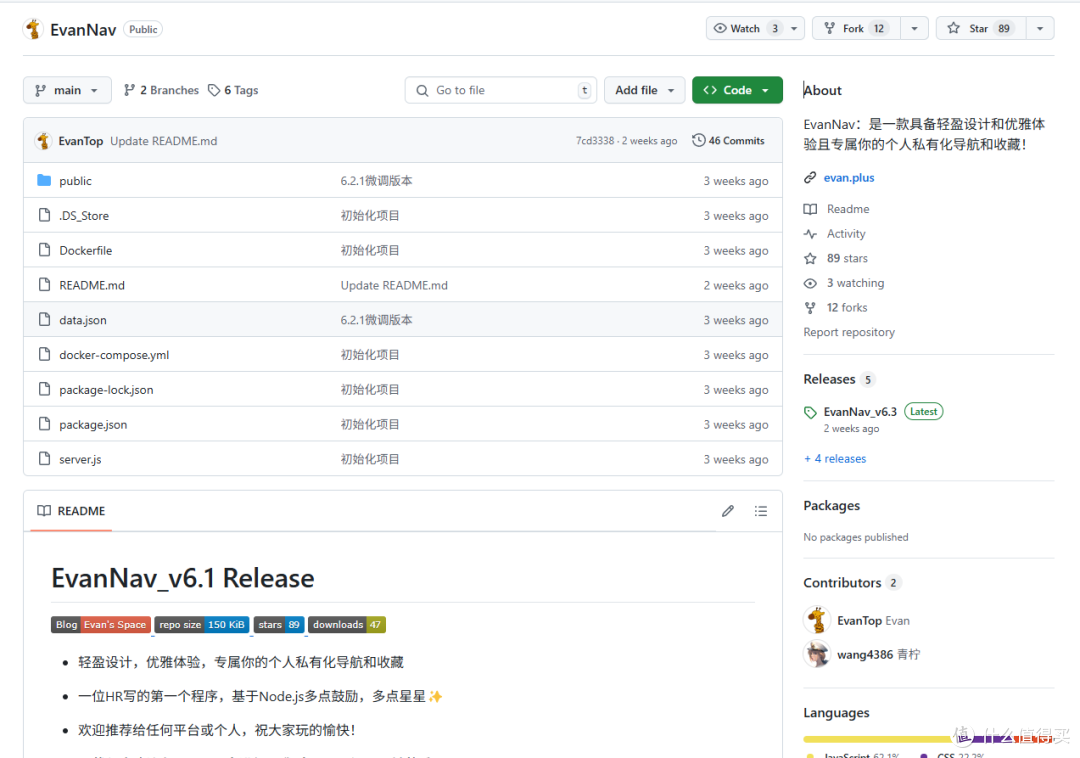The width and height of the screenshot is (1080, 758).
Task: Click Report repository link
Action: (x=849, y=332)
